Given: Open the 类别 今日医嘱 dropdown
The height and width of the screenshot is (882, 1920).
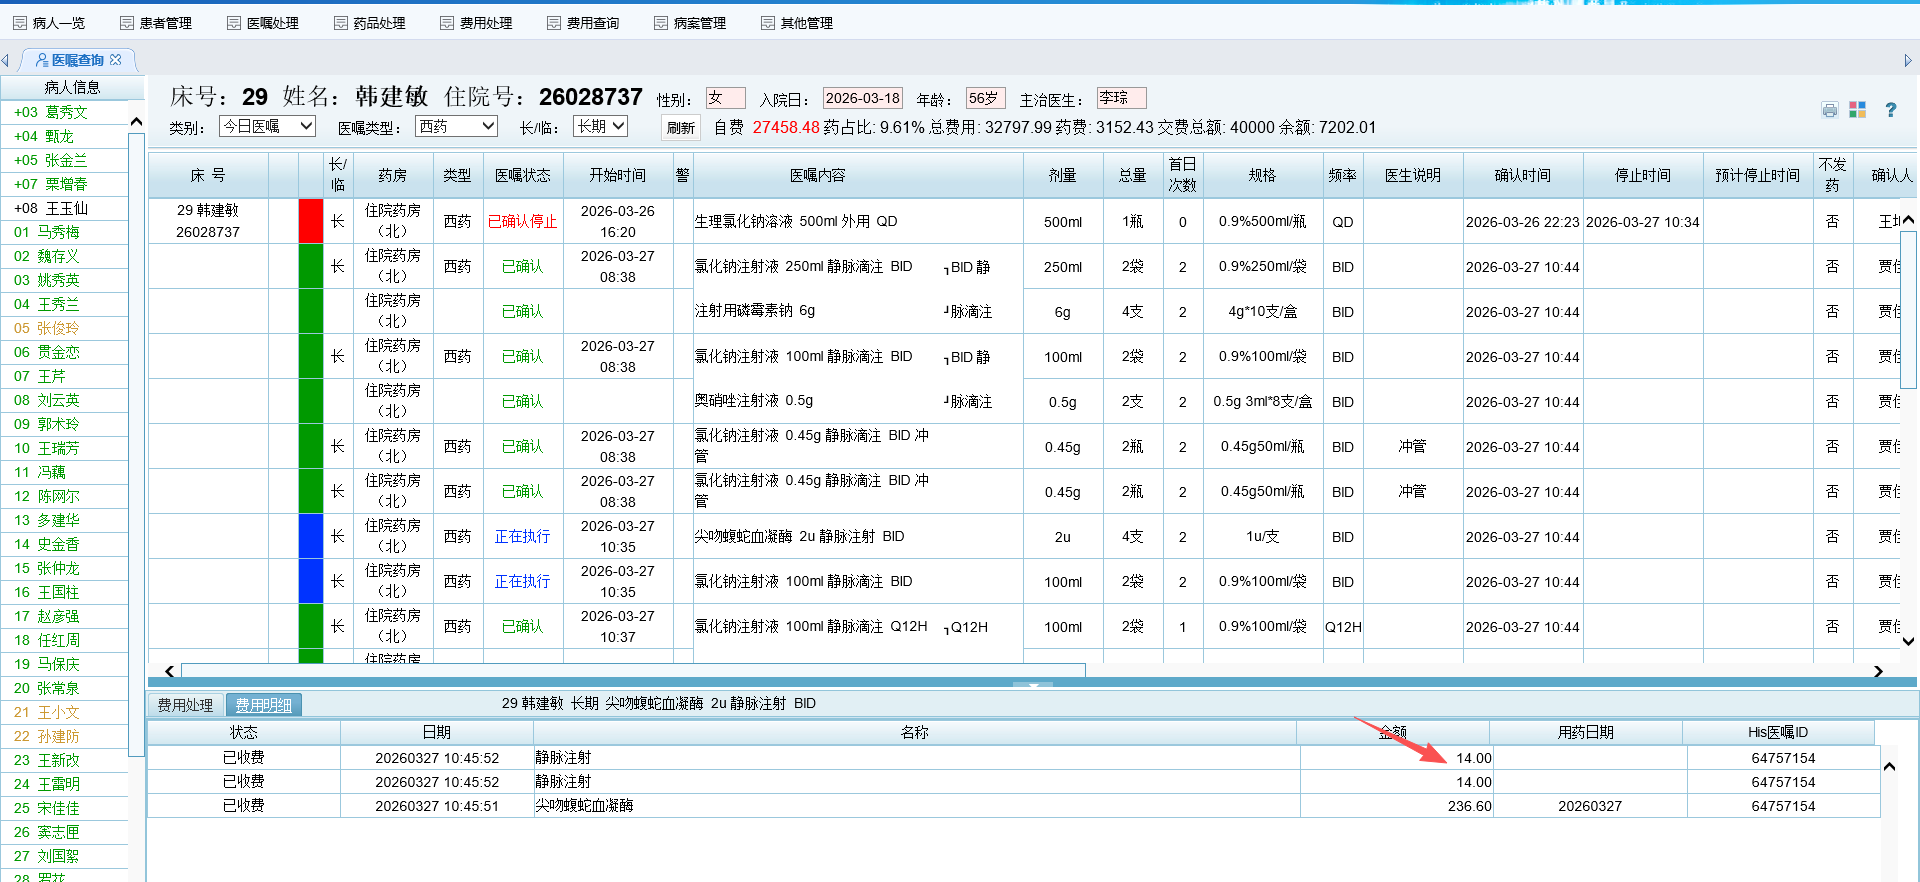Looking at the screenshot, I should point(267,126).
